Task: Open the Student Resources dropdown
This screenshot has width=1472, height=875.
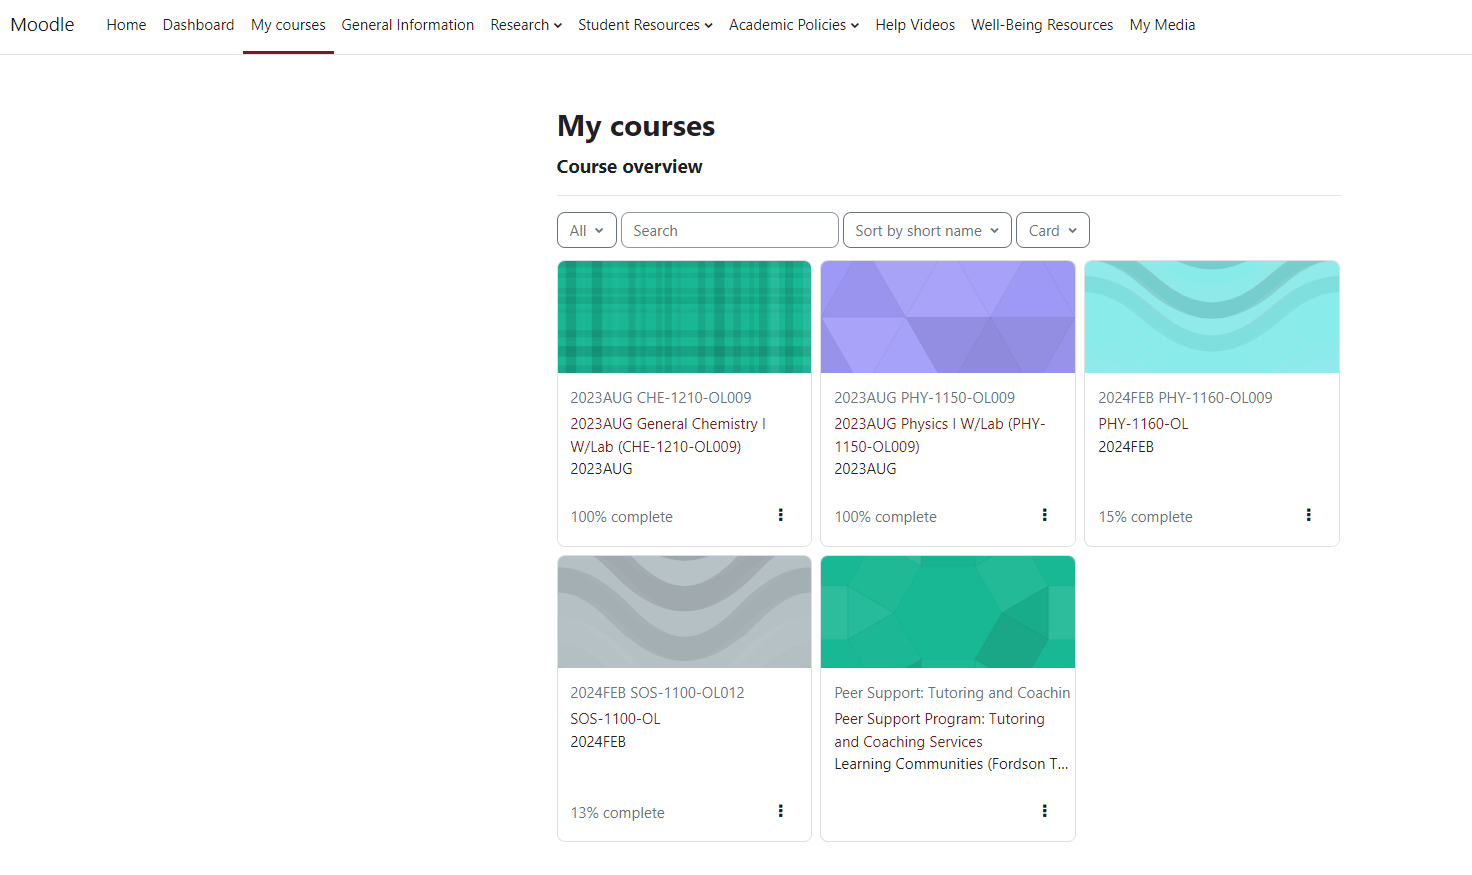Action: pyautogui.click(x=645, y=24)
